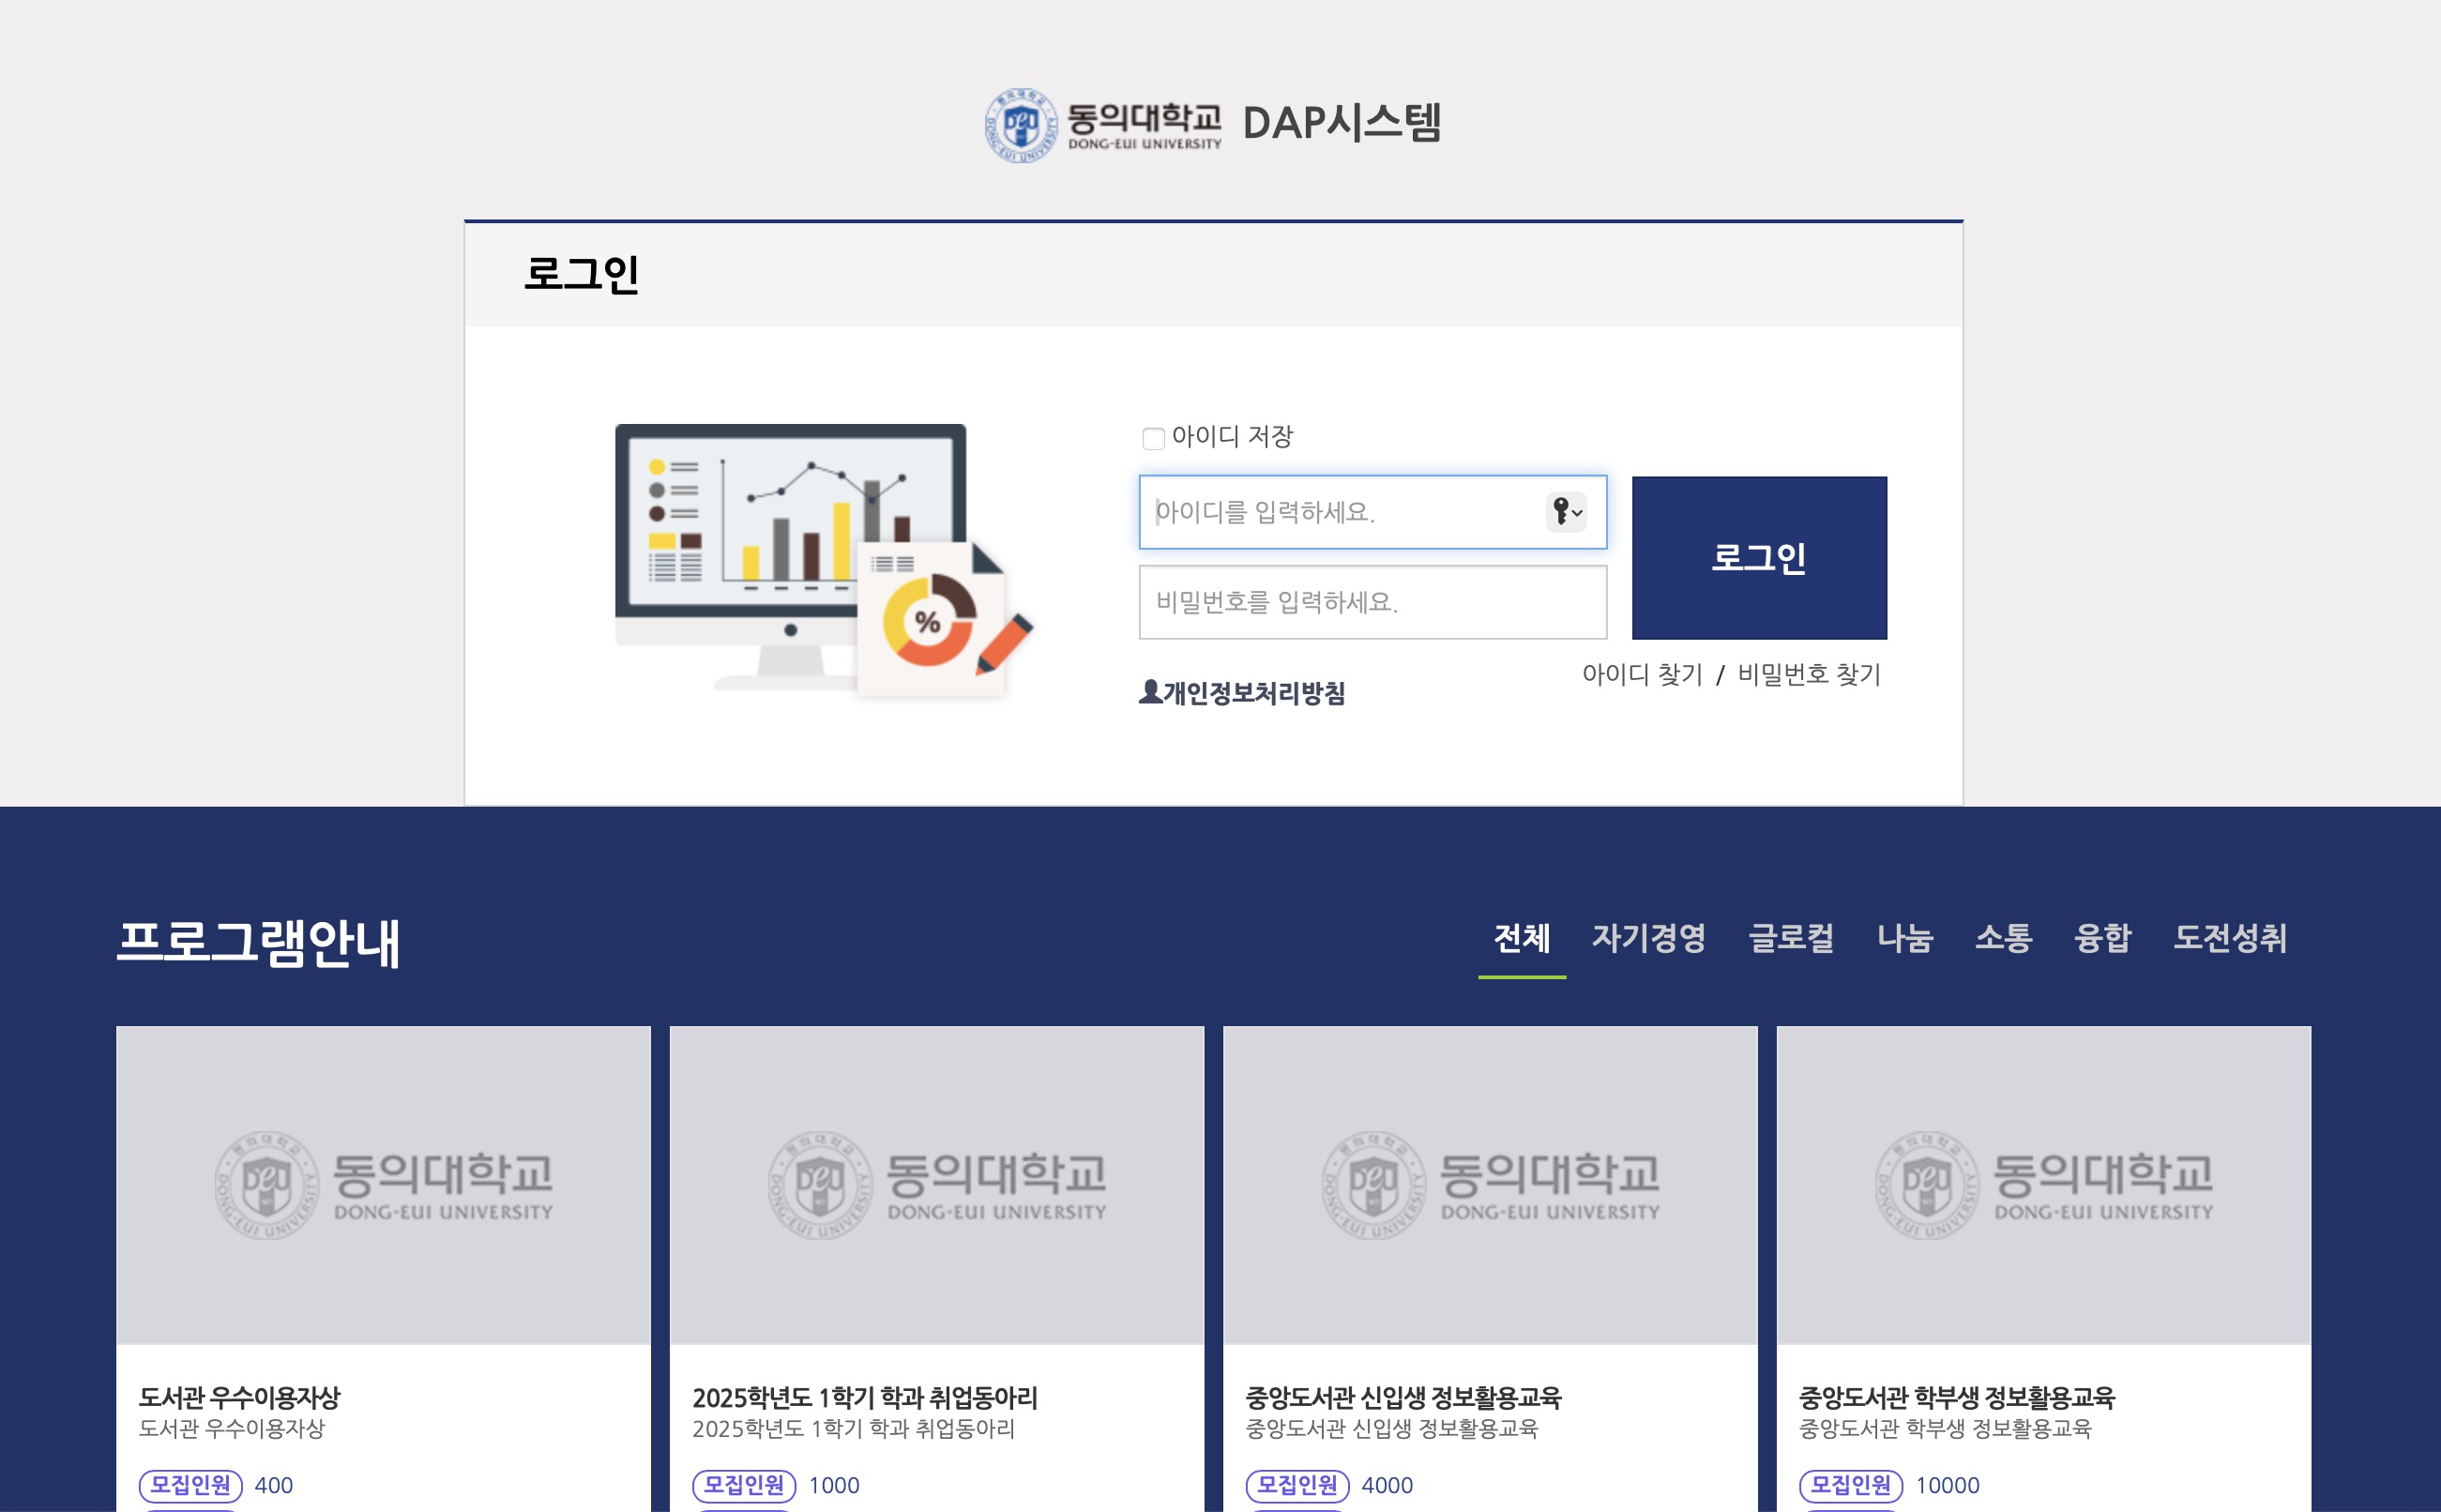The width and height of the screenshot is (2441, 1512).
Task: Open the 중앙도서관 학부생 정보활용교육 card image
Action: [x=2043, y=1185]
